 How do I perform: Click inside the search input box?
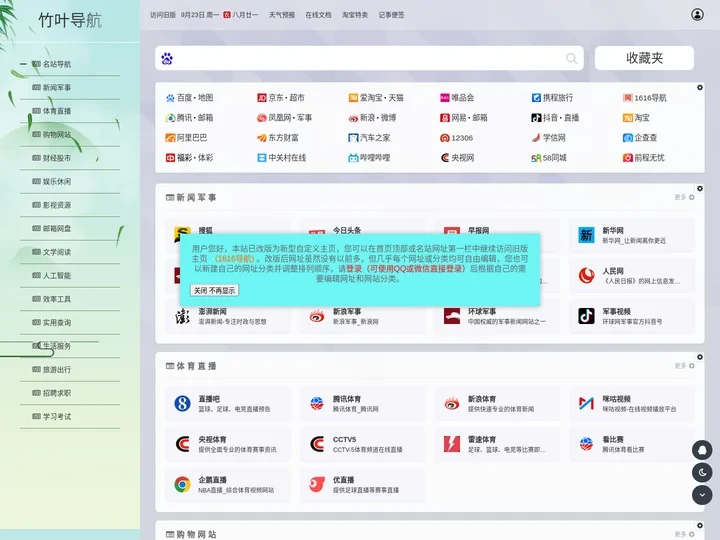click(x=369, y=58)
